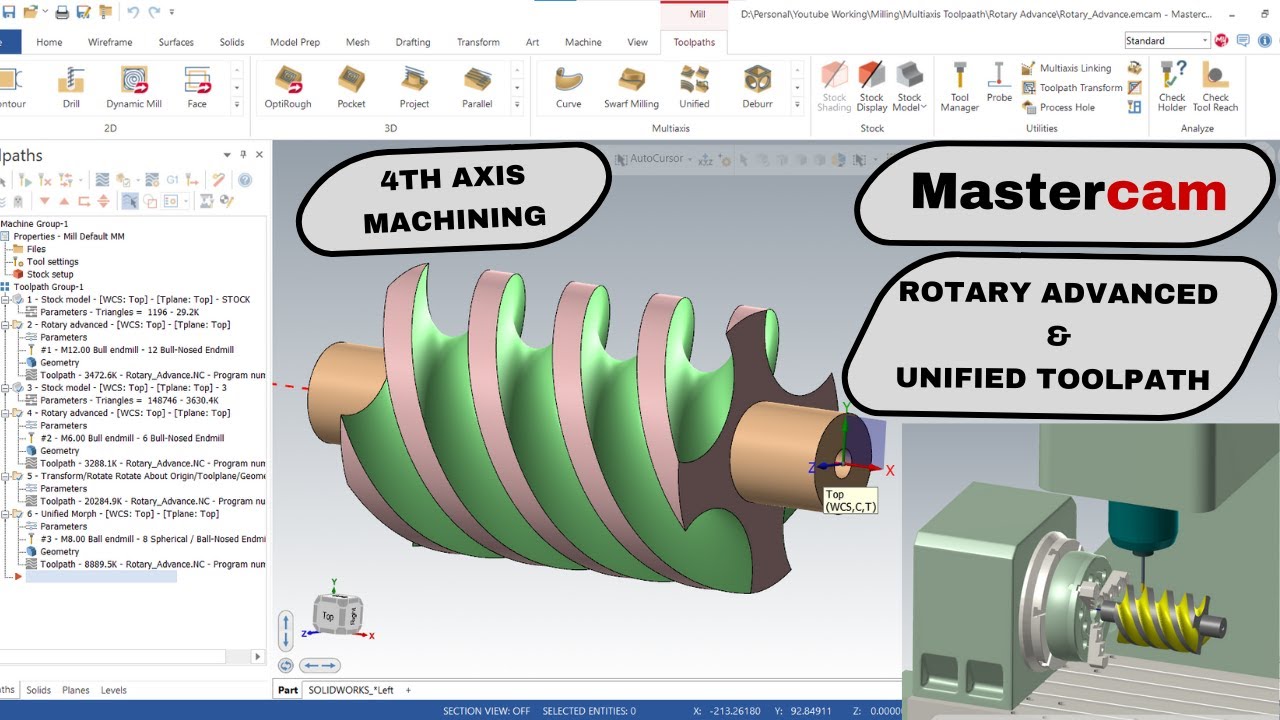Open the Model Prep tab
Image resolution: width=1280 pixels, height=720 pixels.
tap(295, 42)
